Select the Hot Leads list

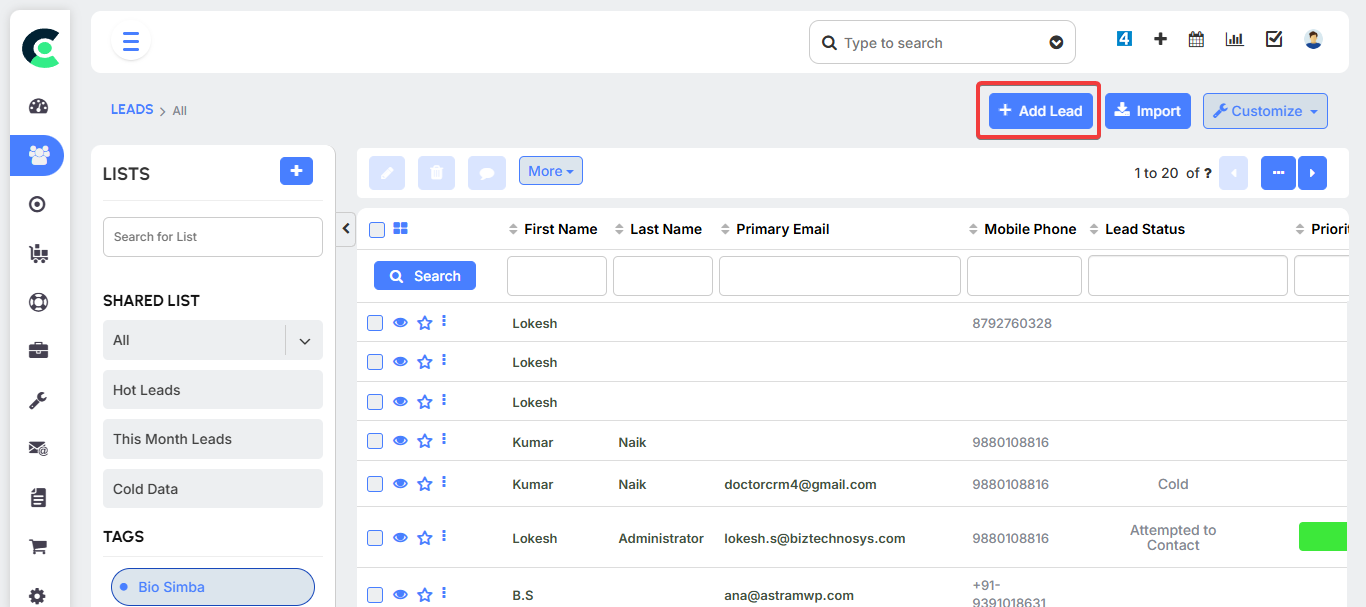click(212, 390)
